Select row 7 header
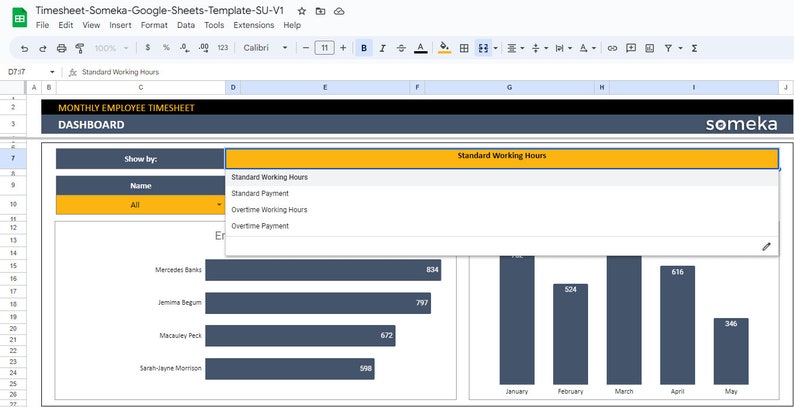794x407 pixels. coord(13,158)
